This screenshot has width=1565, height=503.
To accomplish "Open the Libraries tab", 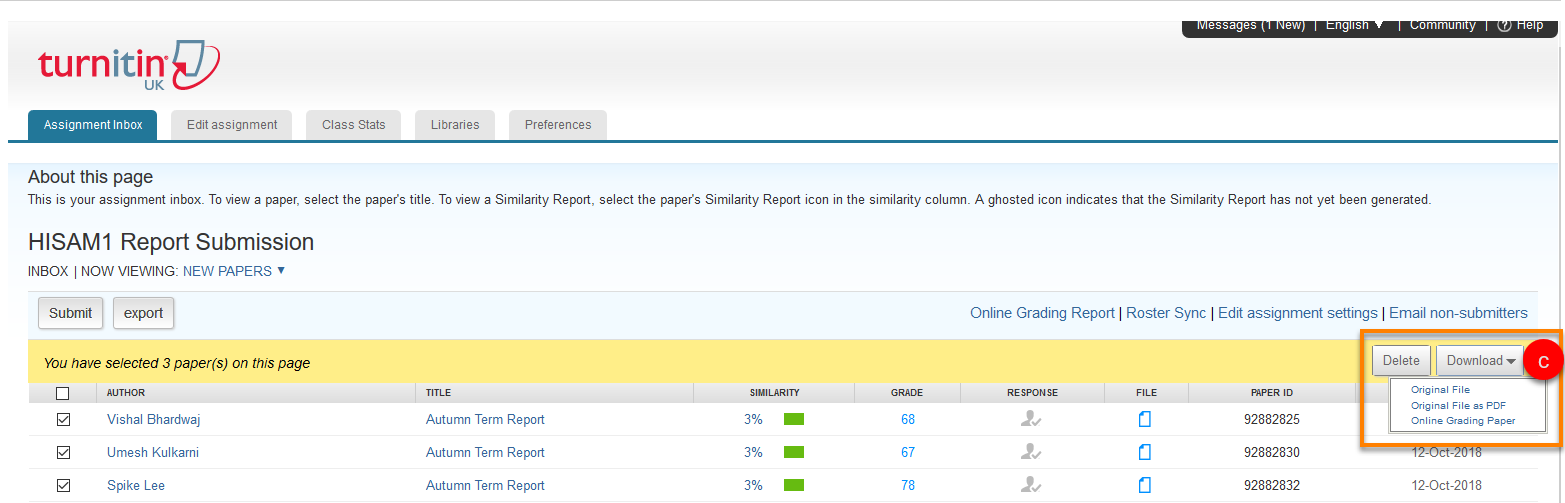I will point(455,125).
